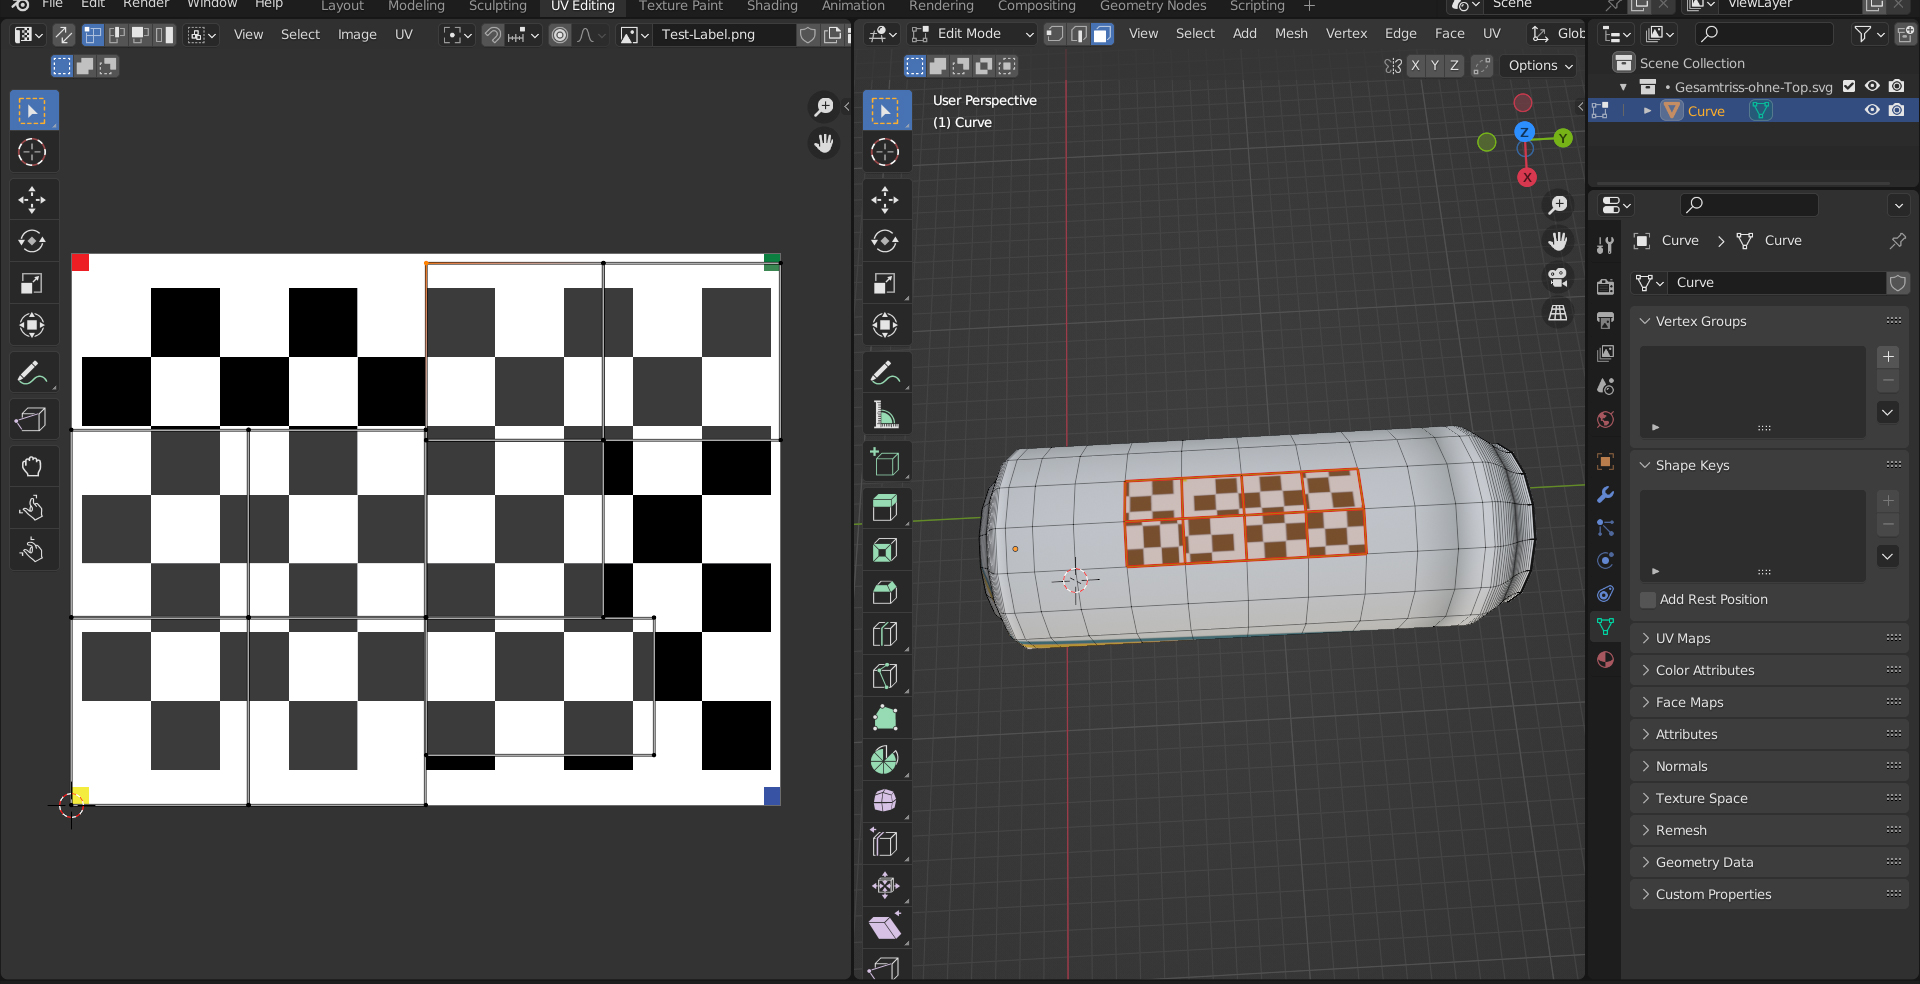Expand the UV Maps panel
The width and height of the screenshot is (1920, 984).
coord(1683,638)
